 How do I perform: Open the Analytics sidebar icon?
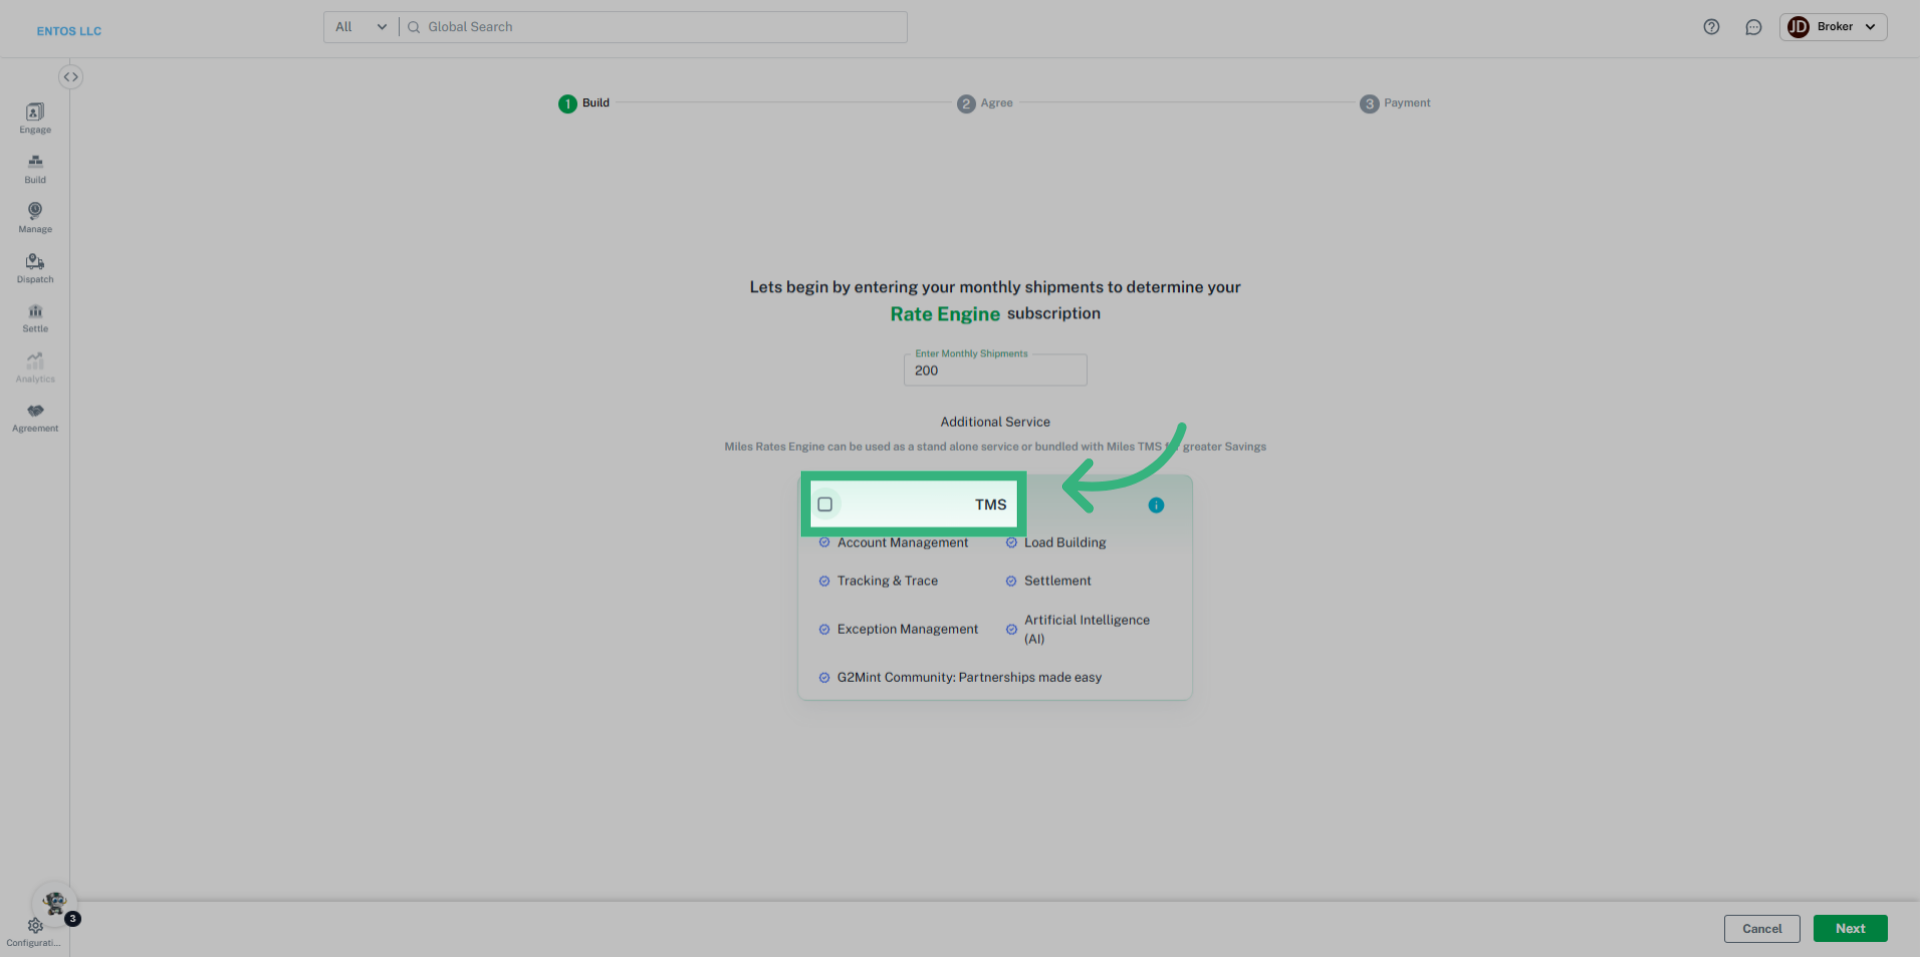(35, 367)
